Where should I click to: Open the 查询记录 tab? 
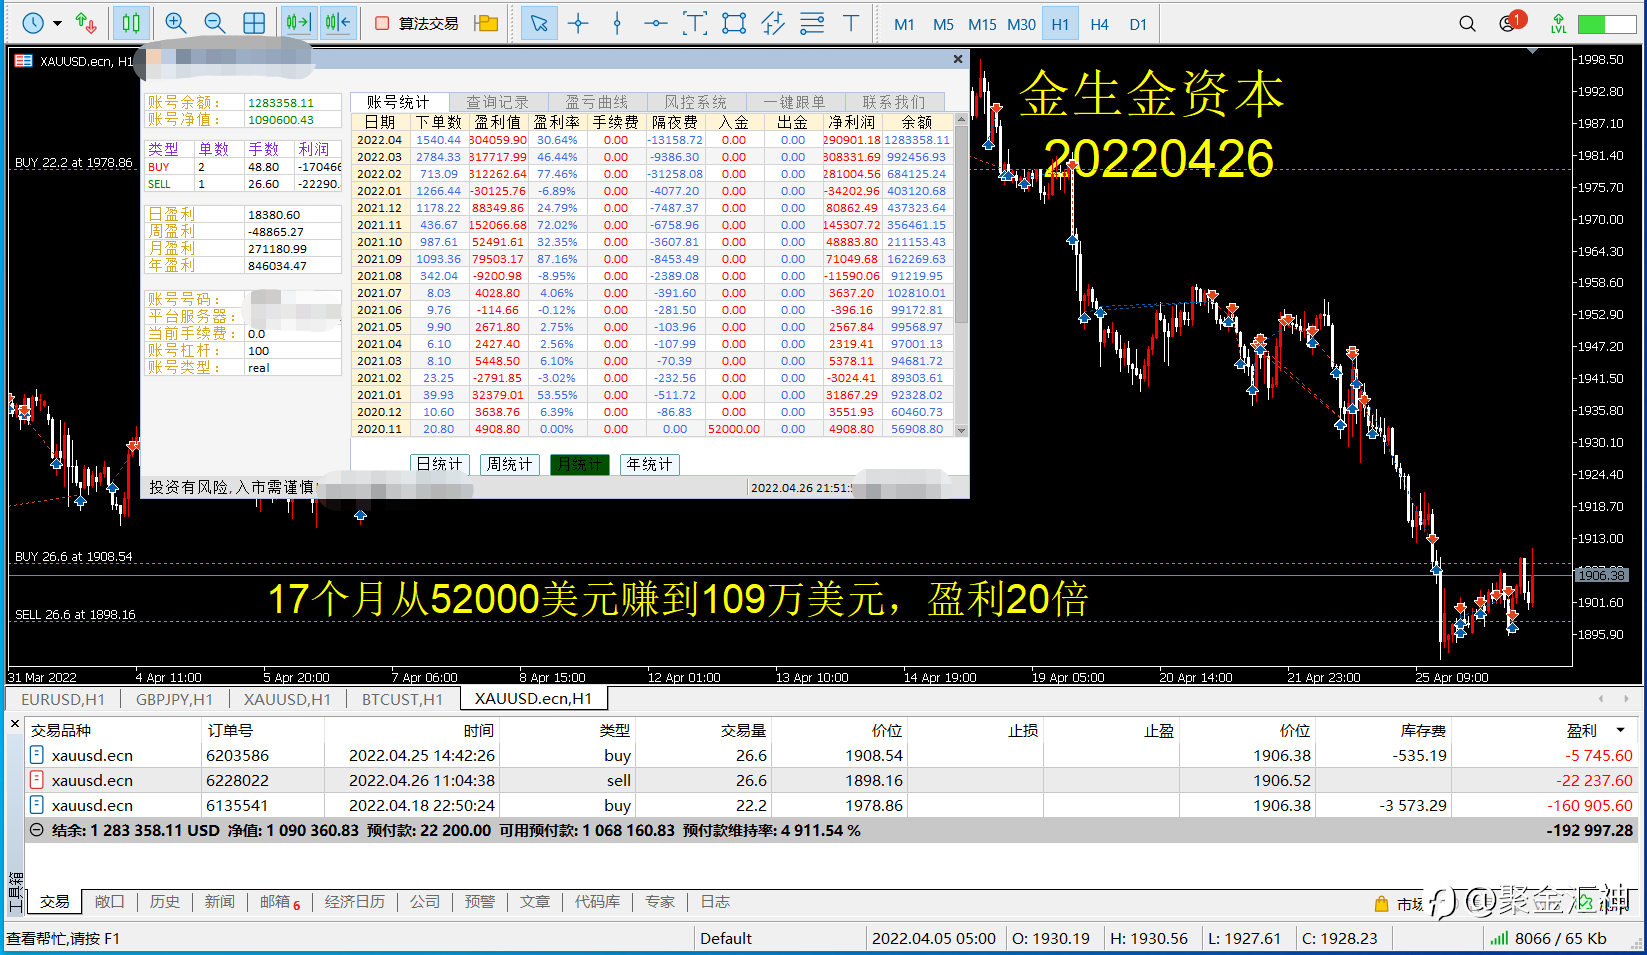[497, 102]
